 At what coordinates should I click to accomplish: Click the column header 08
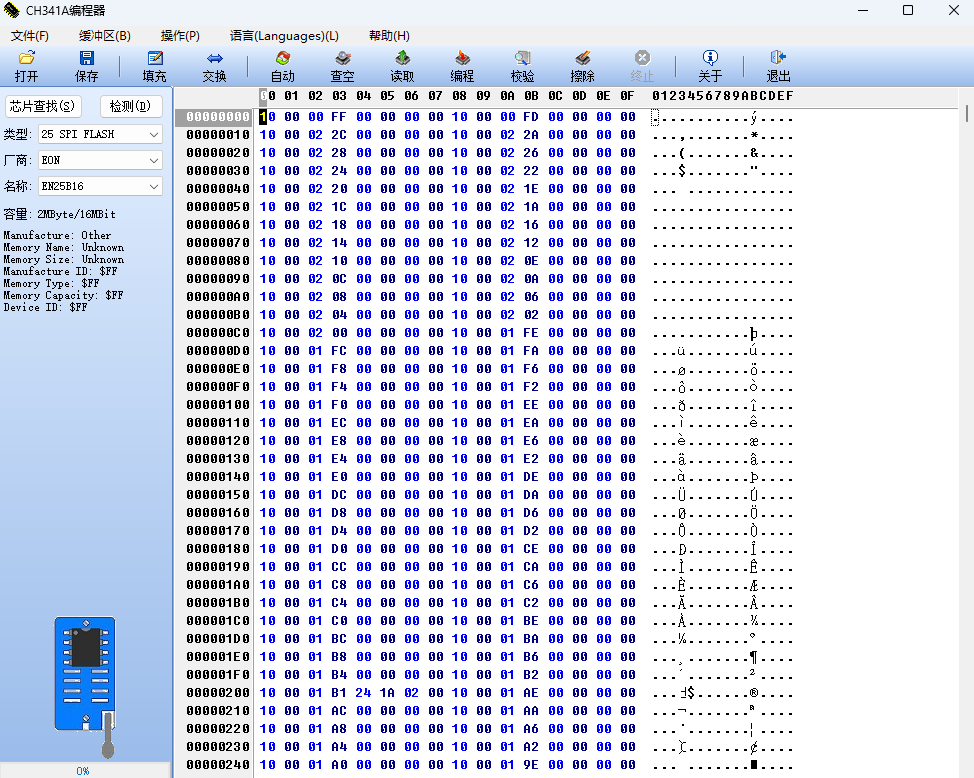coord(459,96)
